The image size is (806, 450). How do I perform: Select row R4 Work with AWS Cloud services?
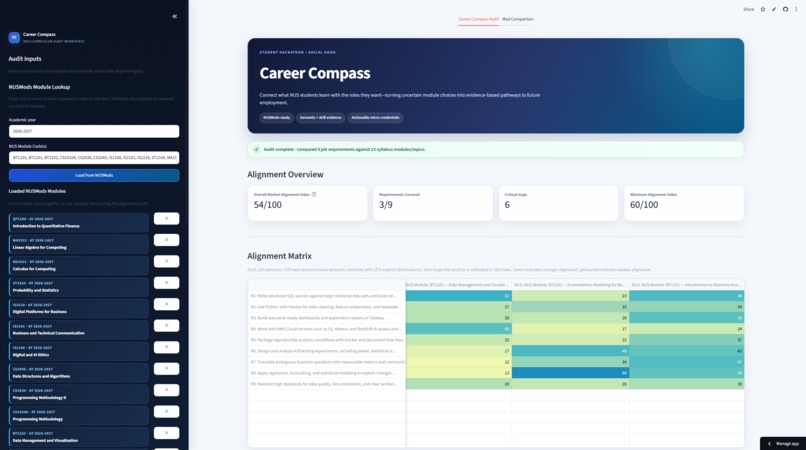tap(327, 329)
